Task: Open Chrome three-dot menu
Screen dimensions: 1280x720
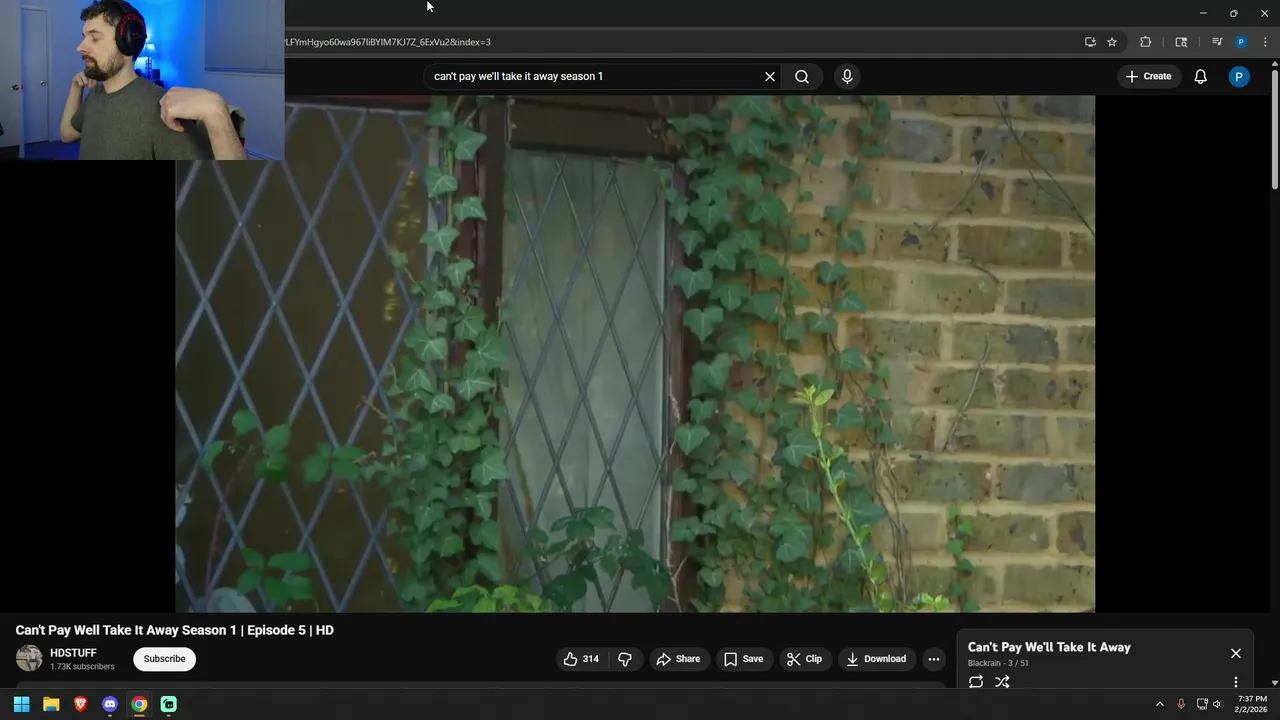Action: click(x=1265, y=42)
